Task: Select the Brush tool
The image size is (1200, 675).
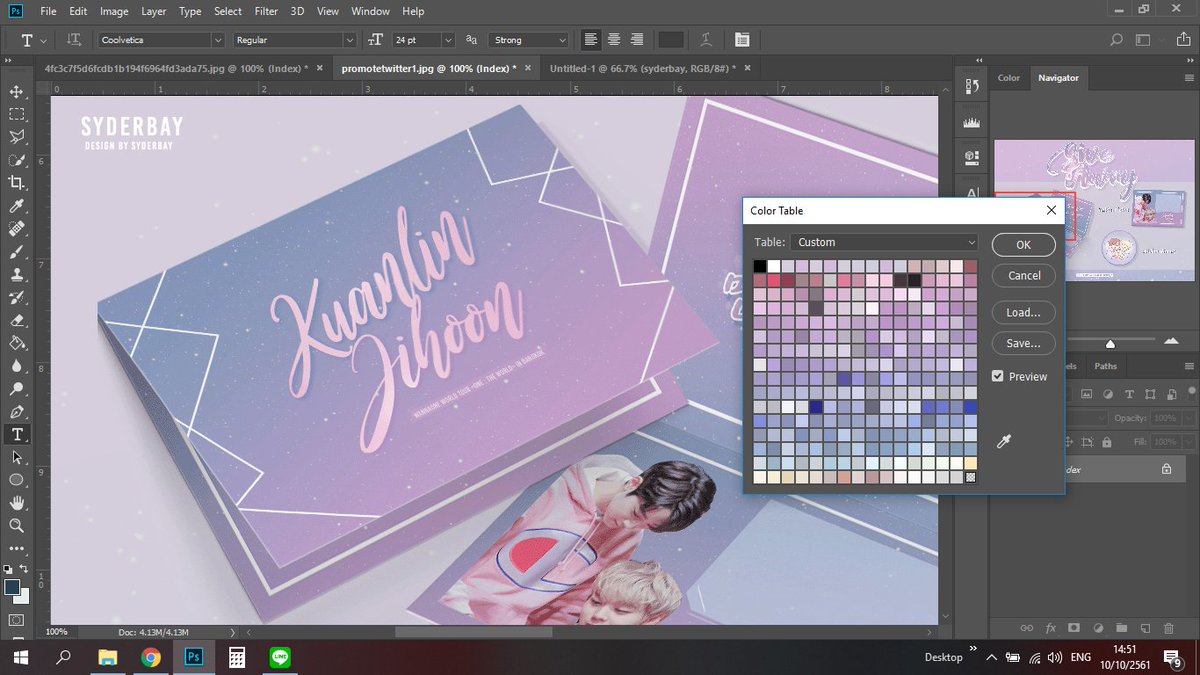Action: tap(16, 252)
